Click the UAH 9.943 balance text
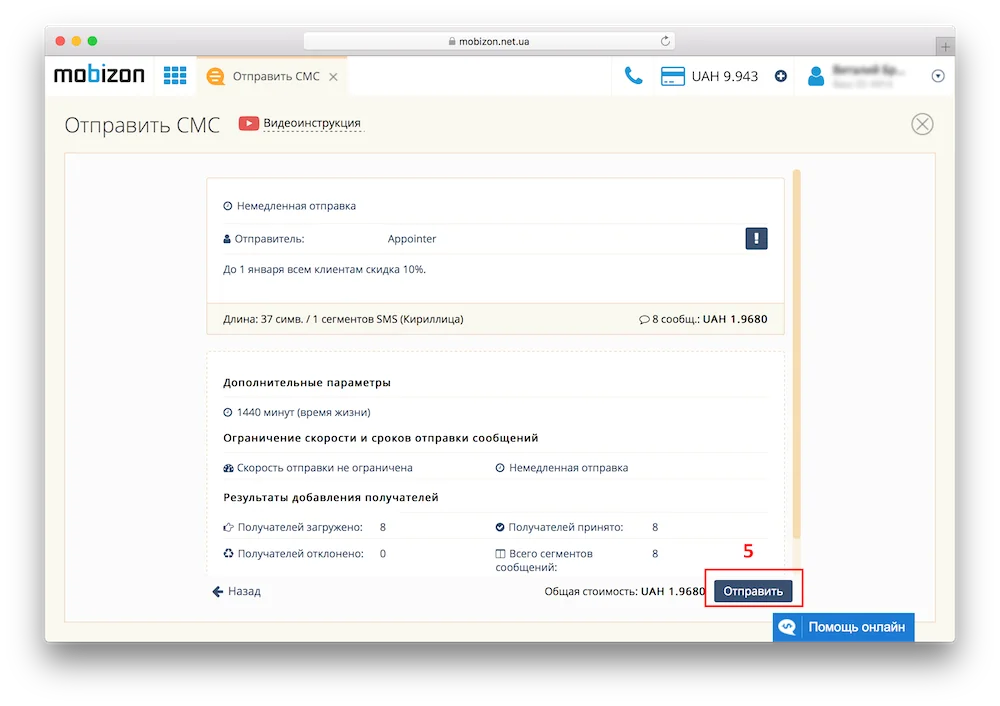 [724, 77]
